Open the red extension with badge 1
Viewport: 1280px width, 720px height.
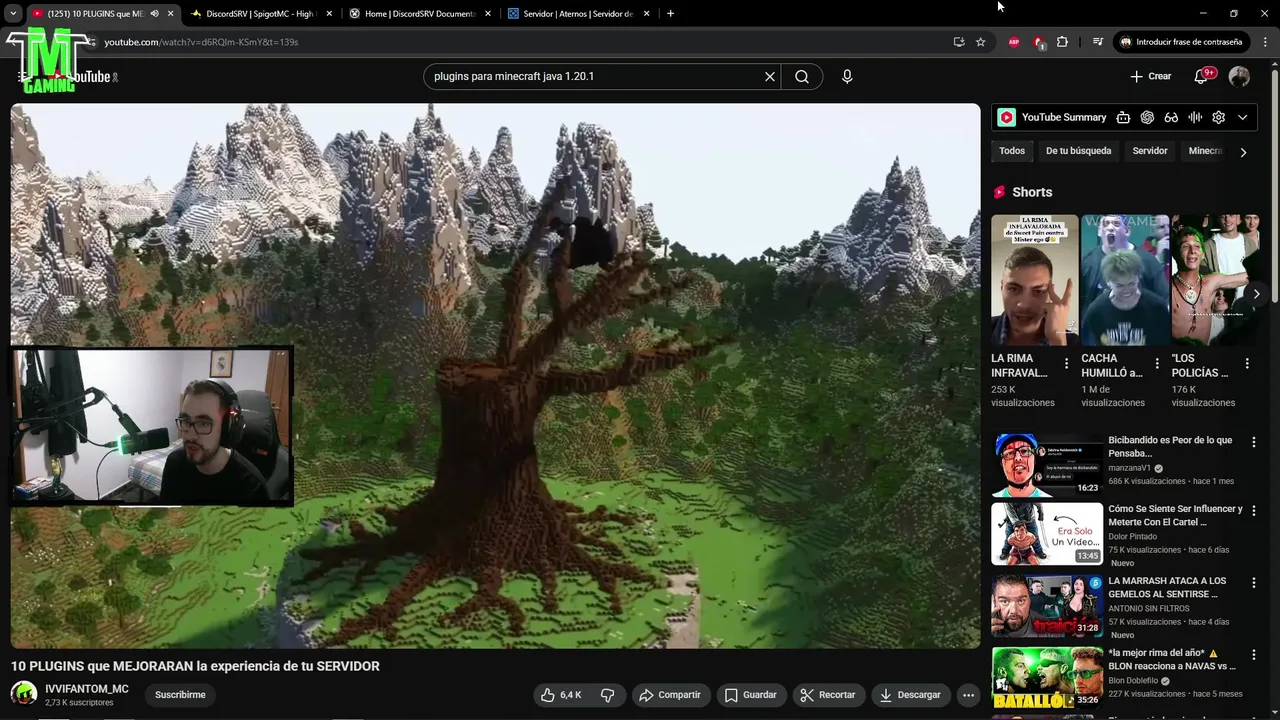(1039, 42)
